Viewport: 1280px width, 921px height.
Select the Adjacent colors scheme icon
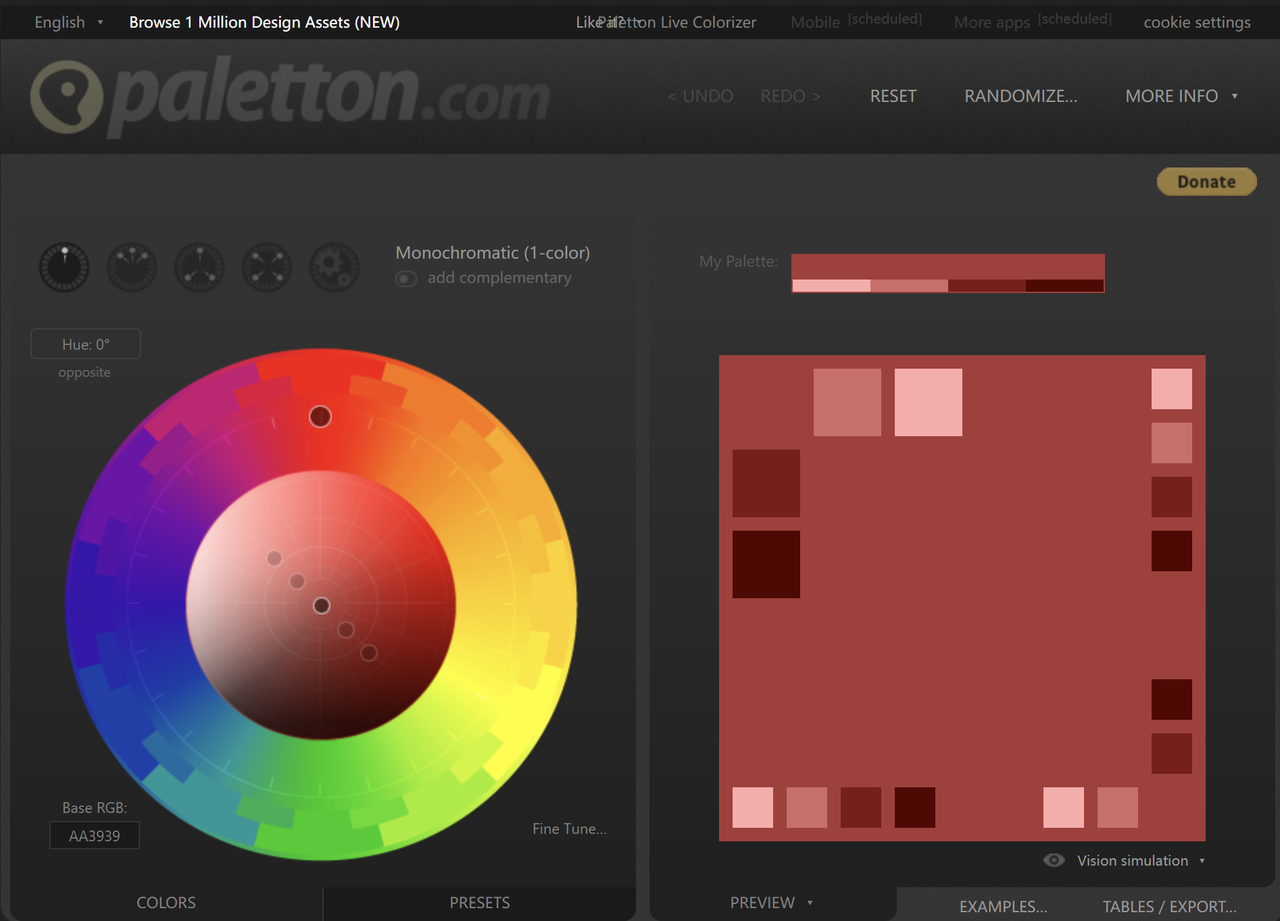pyautogui.click(x=131, y=267)
